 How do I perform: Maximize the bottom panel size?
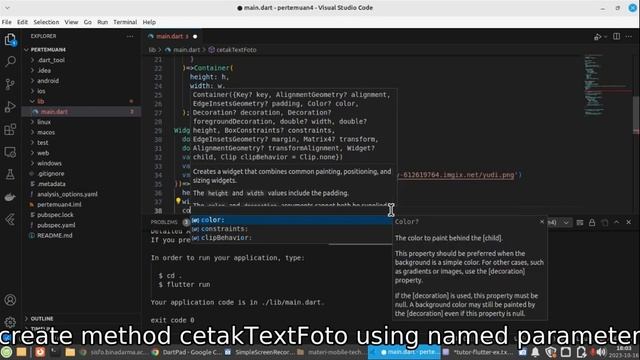[617, 222]
